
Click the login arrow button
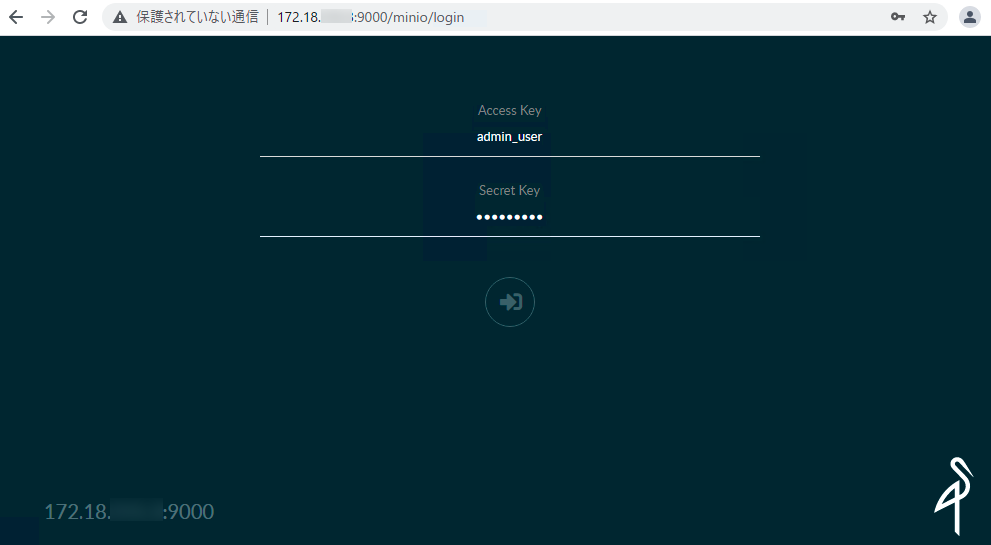tap(510, 302)
